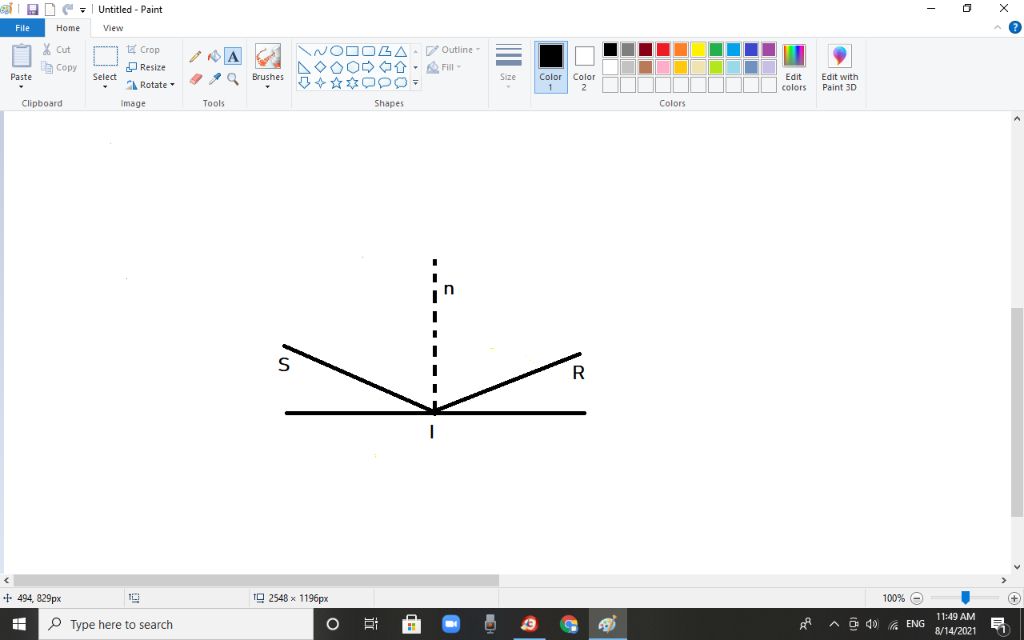The width and height of the screenshot is (1024, 640).
Task: Choose the Up arrow shape
Action: click(400, 67)
